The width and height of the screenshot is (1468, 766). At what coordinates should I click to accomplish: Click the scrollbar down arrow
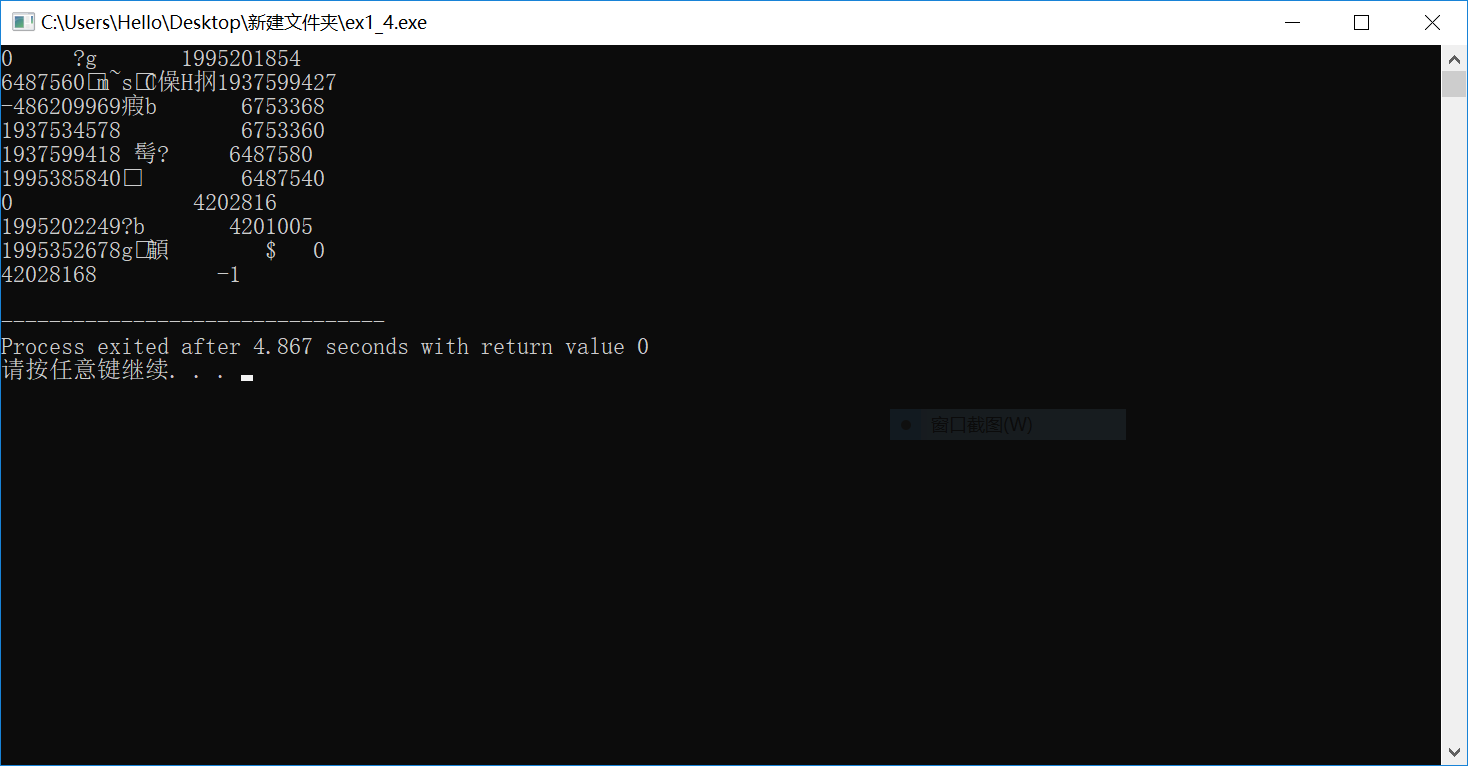click(x=1454, y=752)
